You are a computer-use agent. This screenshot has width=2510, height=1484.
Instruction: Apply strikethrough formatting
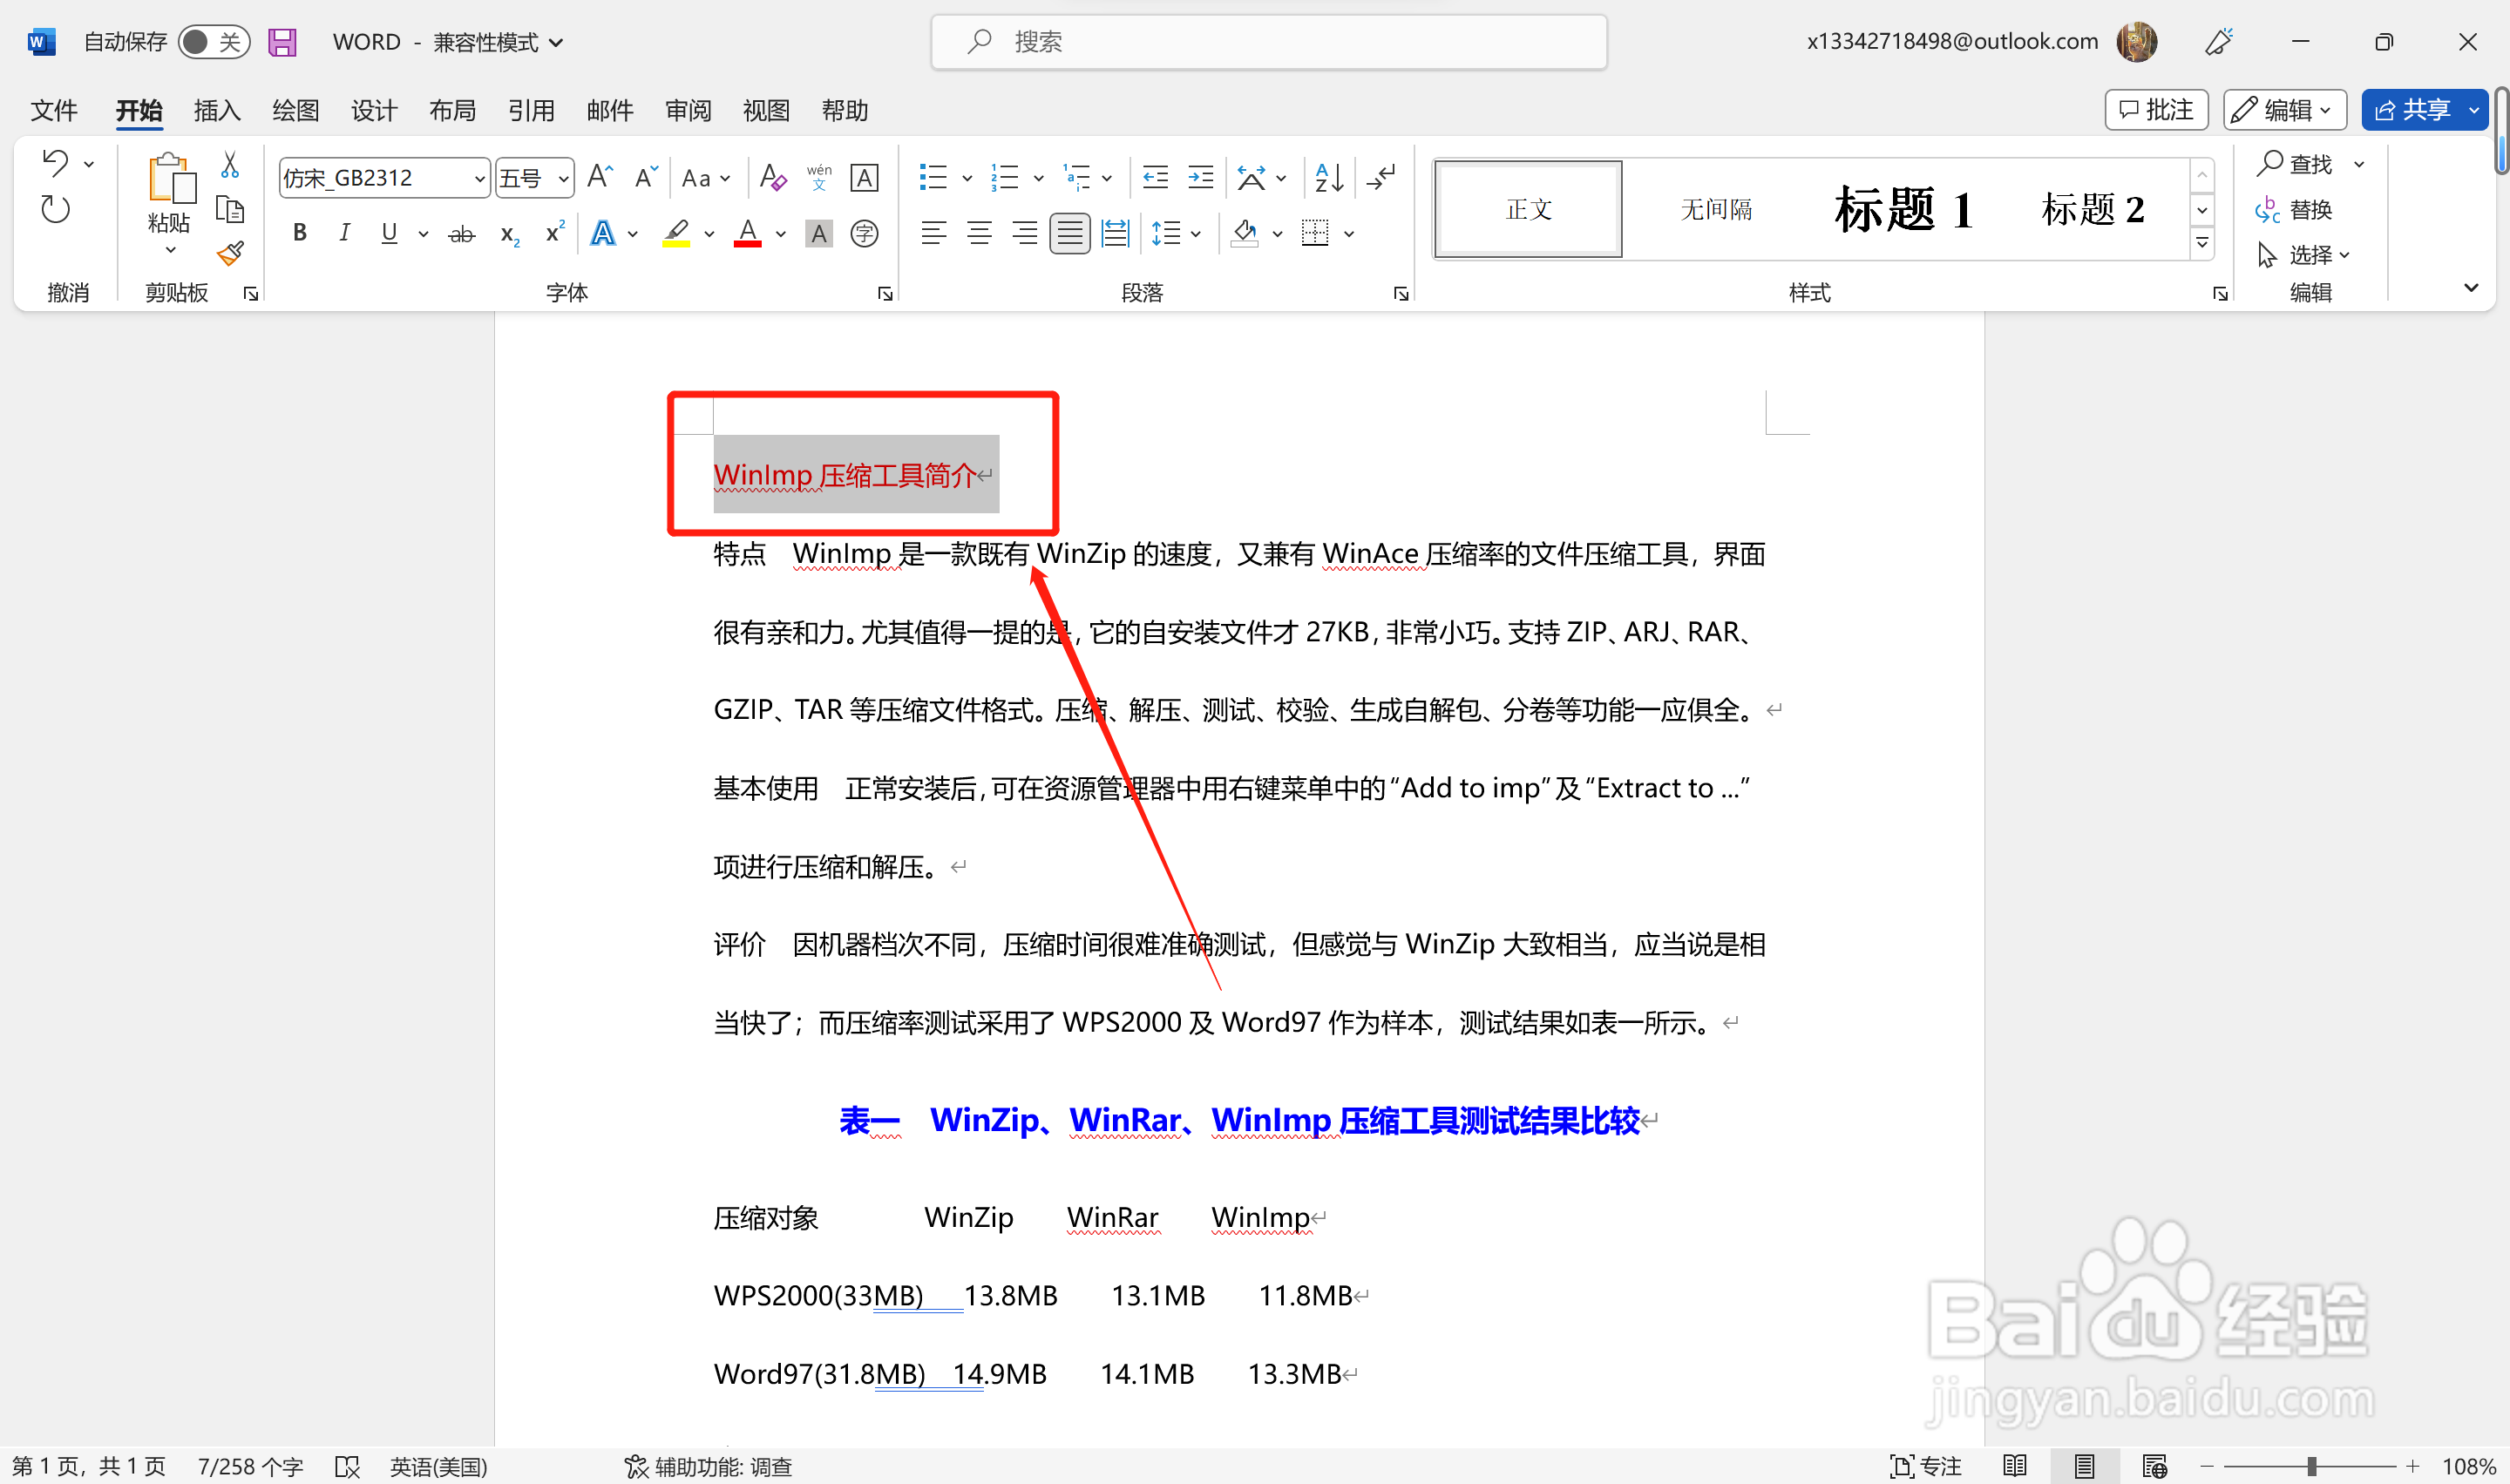point(461,234)
